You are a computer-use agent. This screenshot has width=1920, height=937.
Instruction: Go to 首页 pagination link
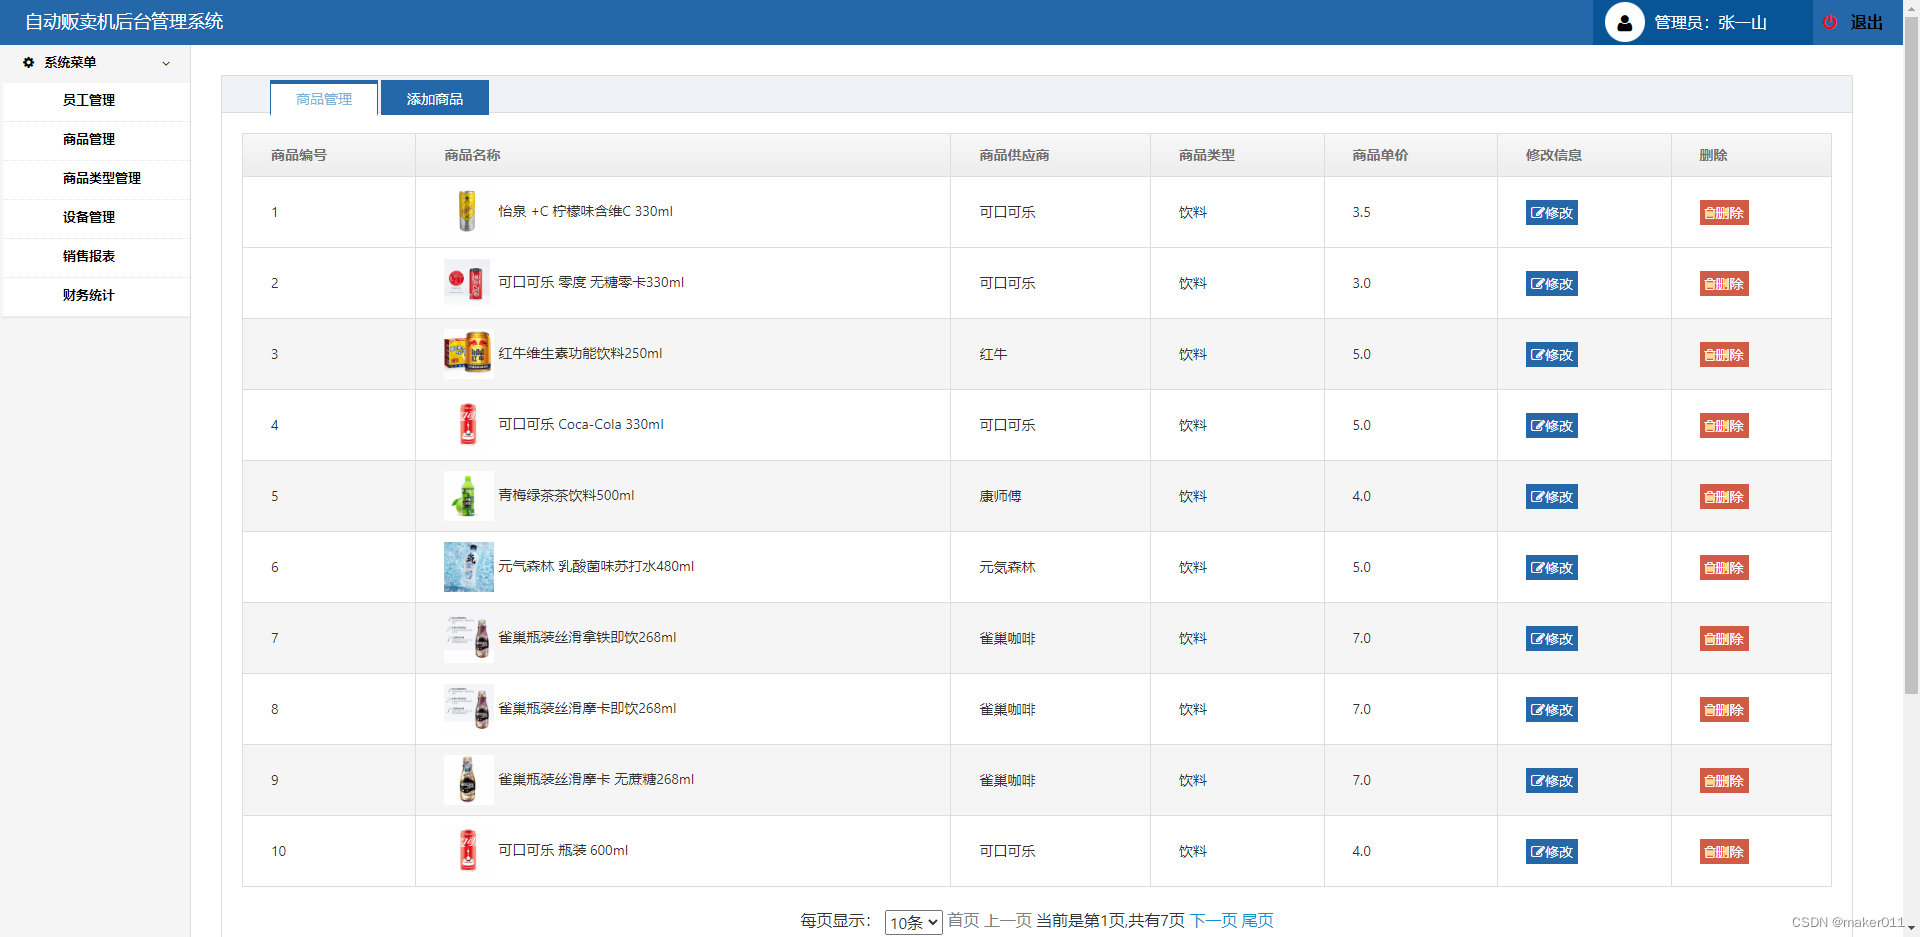[x=963, y=920]
